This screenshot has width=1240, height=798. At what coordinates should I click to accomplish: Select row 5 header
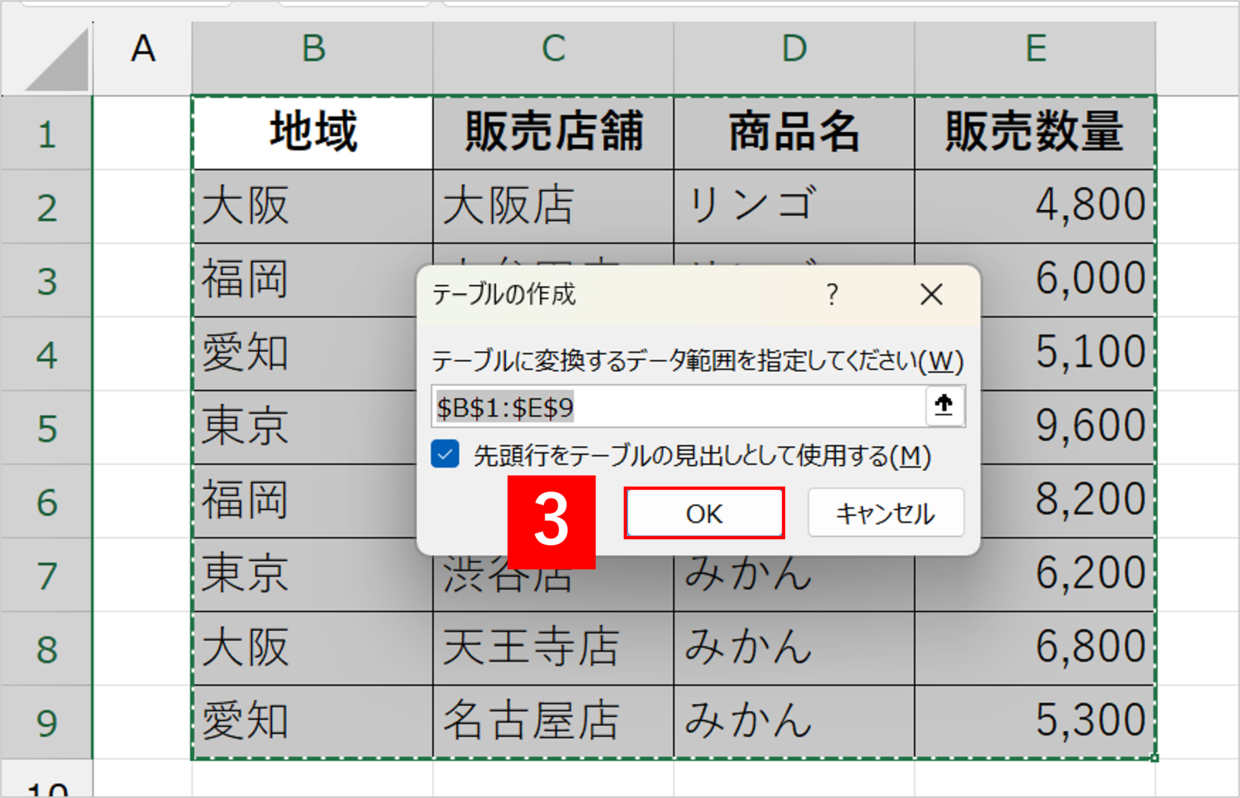click(47, 427)
